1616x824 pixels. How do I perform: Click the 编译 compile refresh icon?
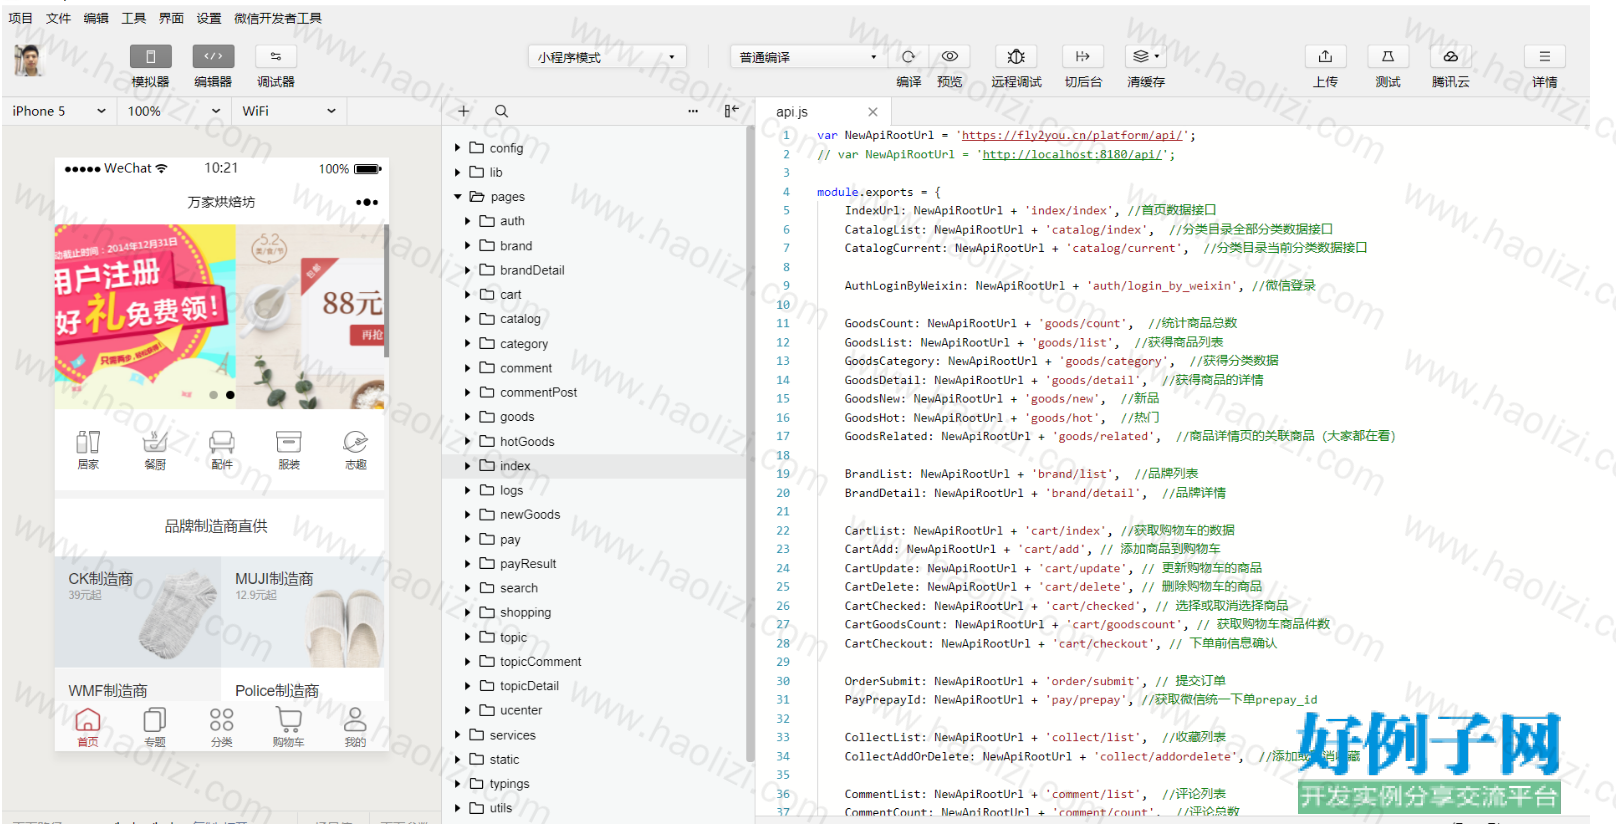click(908, 57)
